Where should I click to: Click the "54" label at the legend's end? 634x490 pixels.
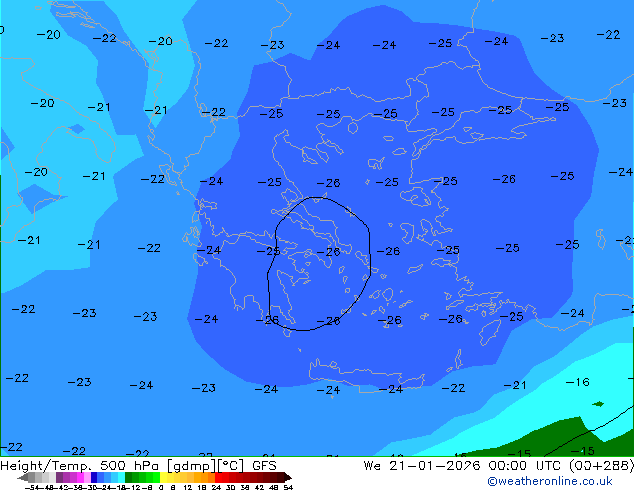tap(288, 488)
